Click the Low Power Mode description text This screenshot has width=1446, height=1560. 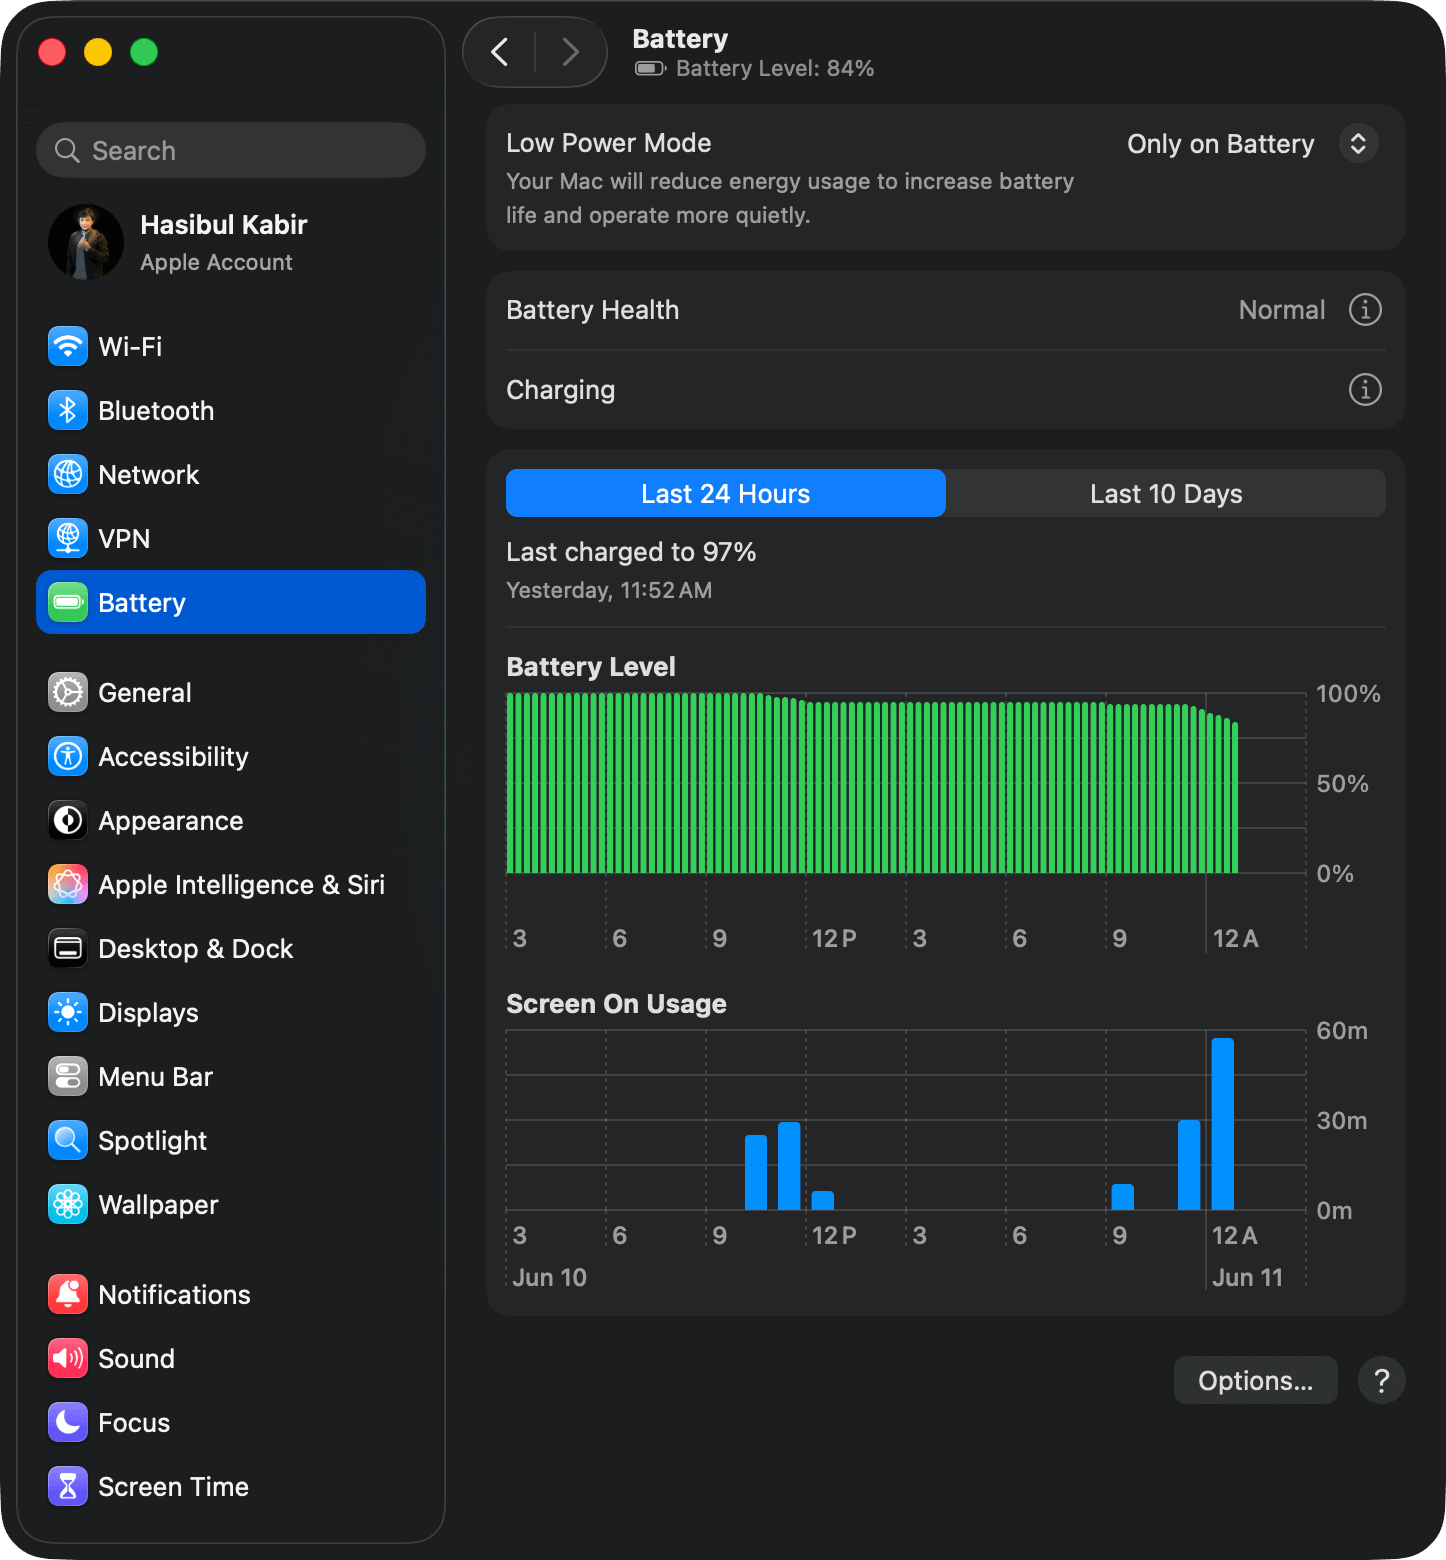(x=790, y=198)
